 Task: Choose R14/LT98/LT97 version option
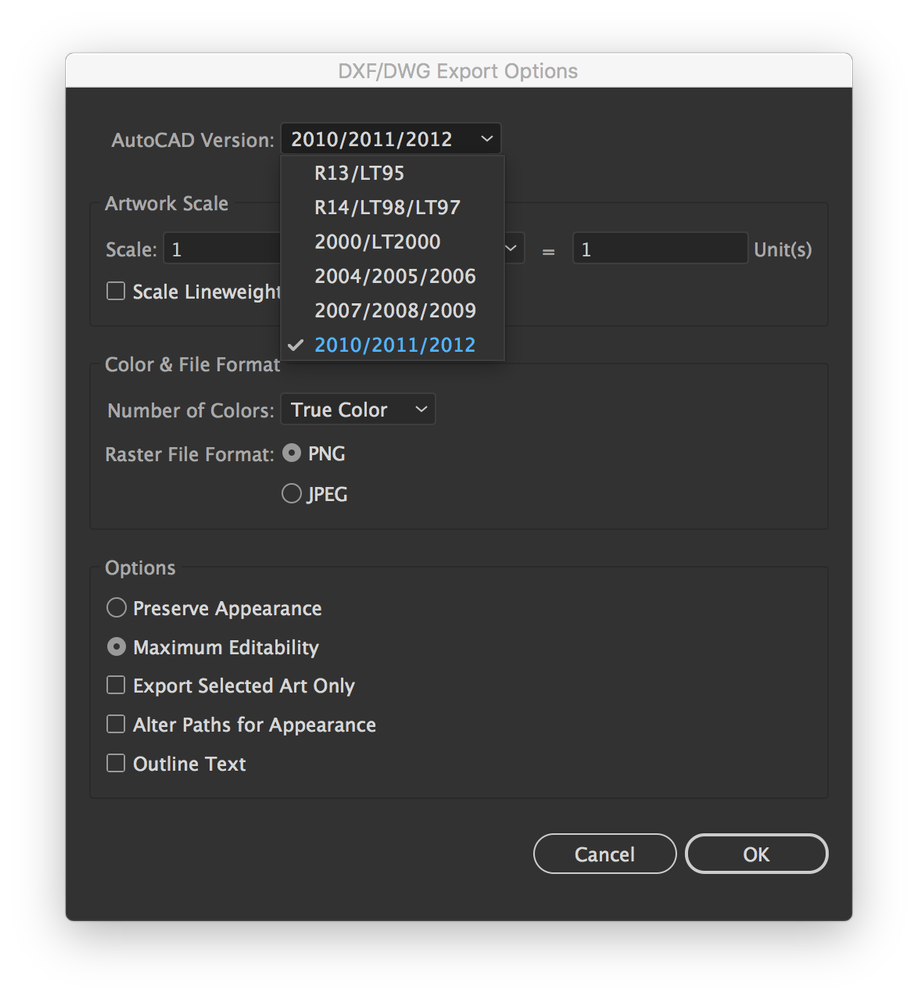pyautogui.click(x=388, y=207)
